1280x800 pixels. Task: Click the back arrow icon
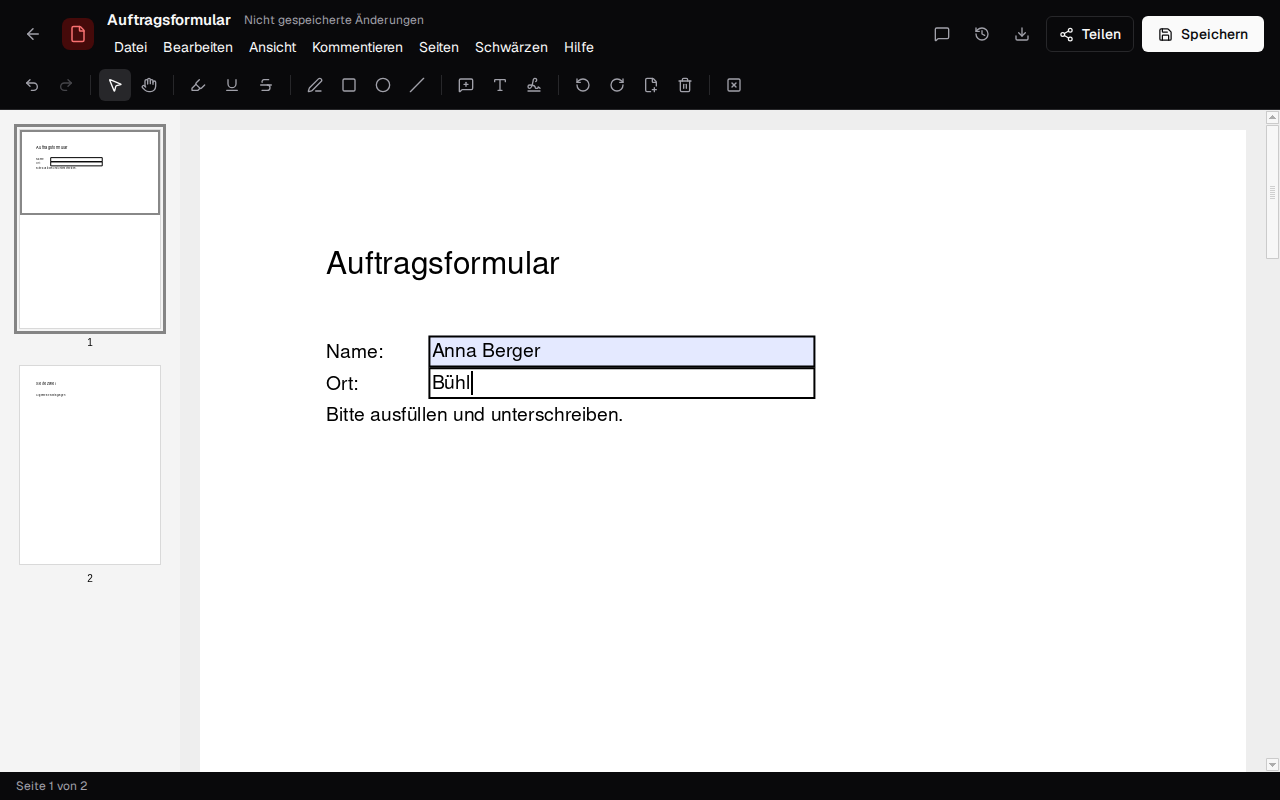33,34
